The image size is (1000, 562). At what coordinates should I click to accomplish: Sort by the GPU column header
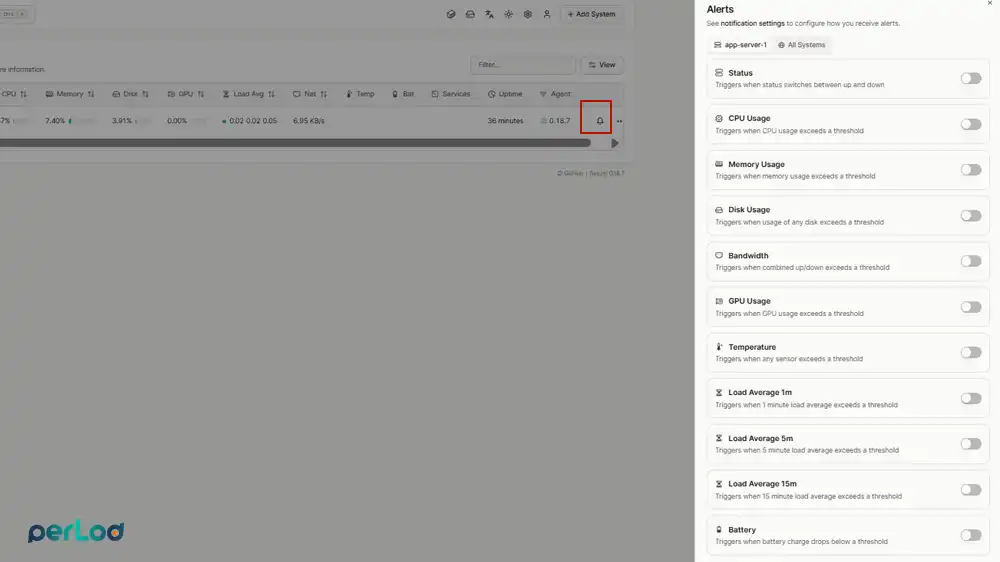click(x=186, y=94)
